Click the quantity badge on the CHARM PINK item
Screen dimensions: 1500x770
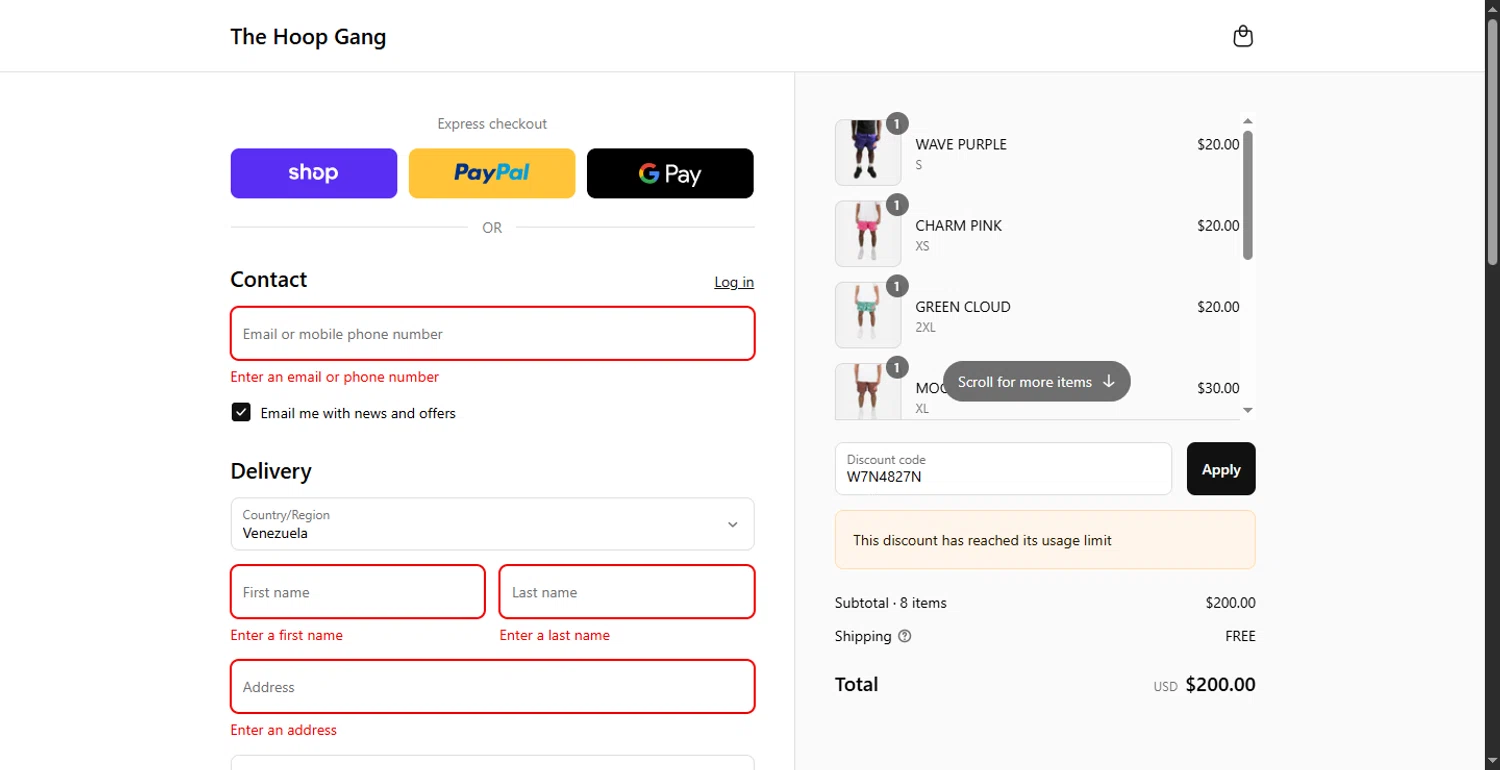click(897, 205)
